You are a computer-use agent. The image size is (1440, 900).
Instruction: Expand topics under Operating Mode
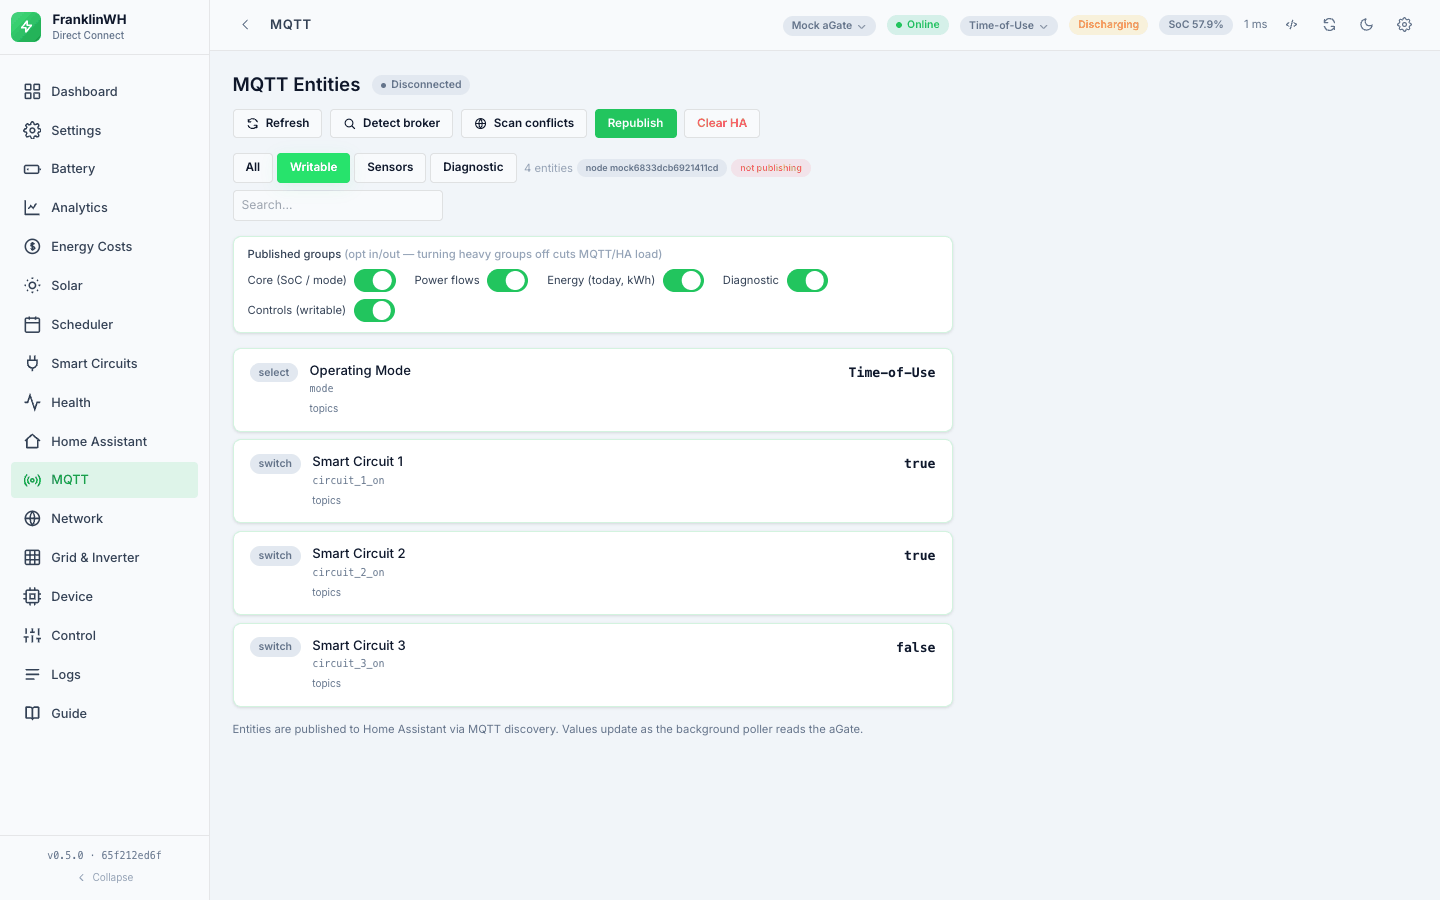324,408
